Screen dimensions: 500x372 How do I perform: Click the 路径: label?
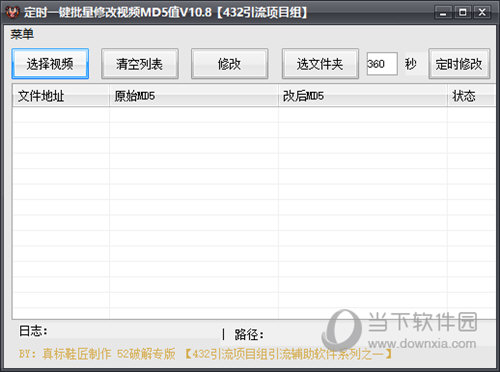[x=249, y=334]
